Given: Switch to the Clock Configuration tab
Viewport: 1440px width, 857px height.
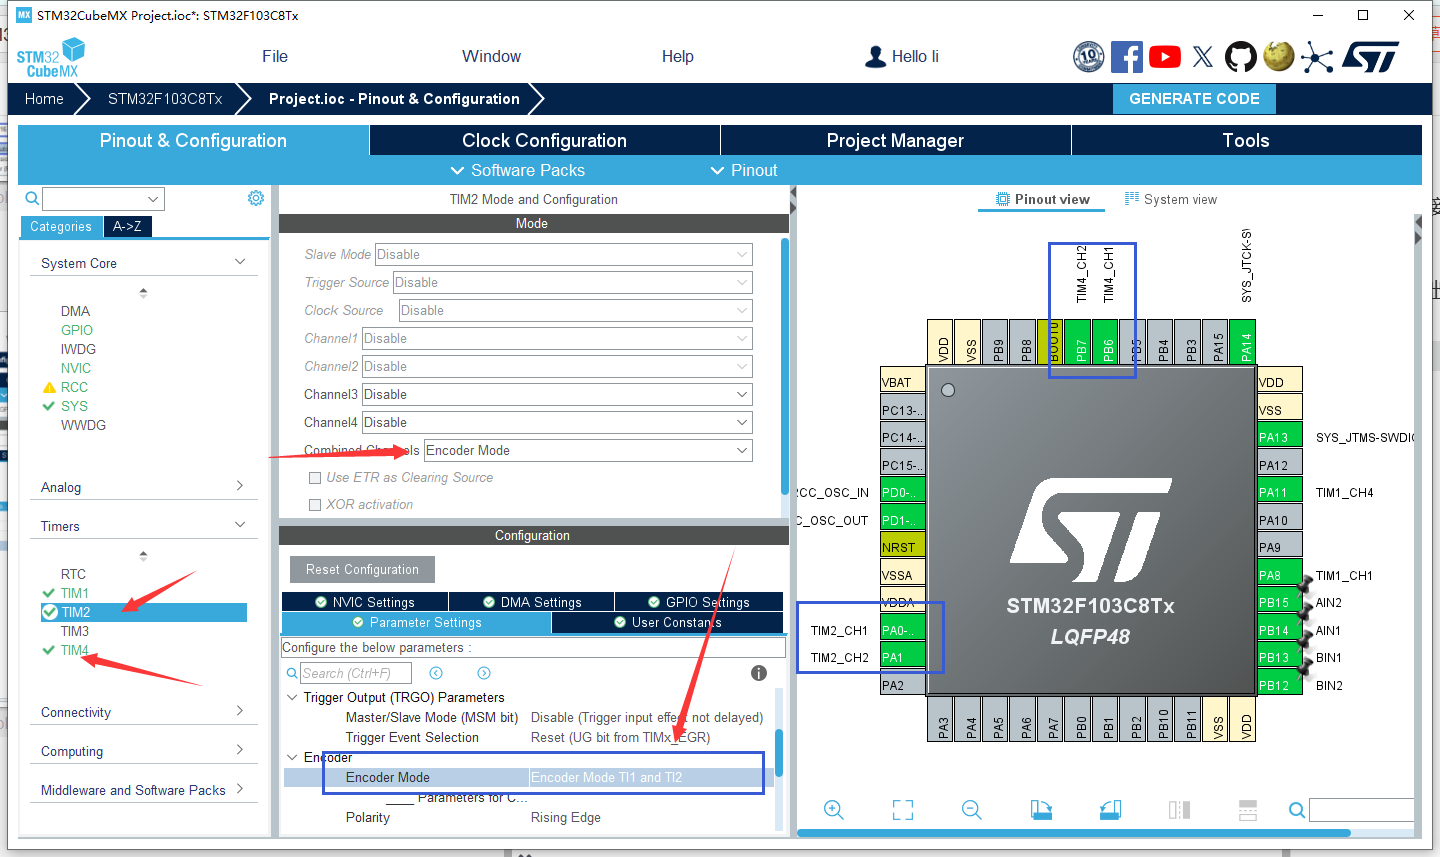Looking at the screenshot, I should tap(545, 141).
